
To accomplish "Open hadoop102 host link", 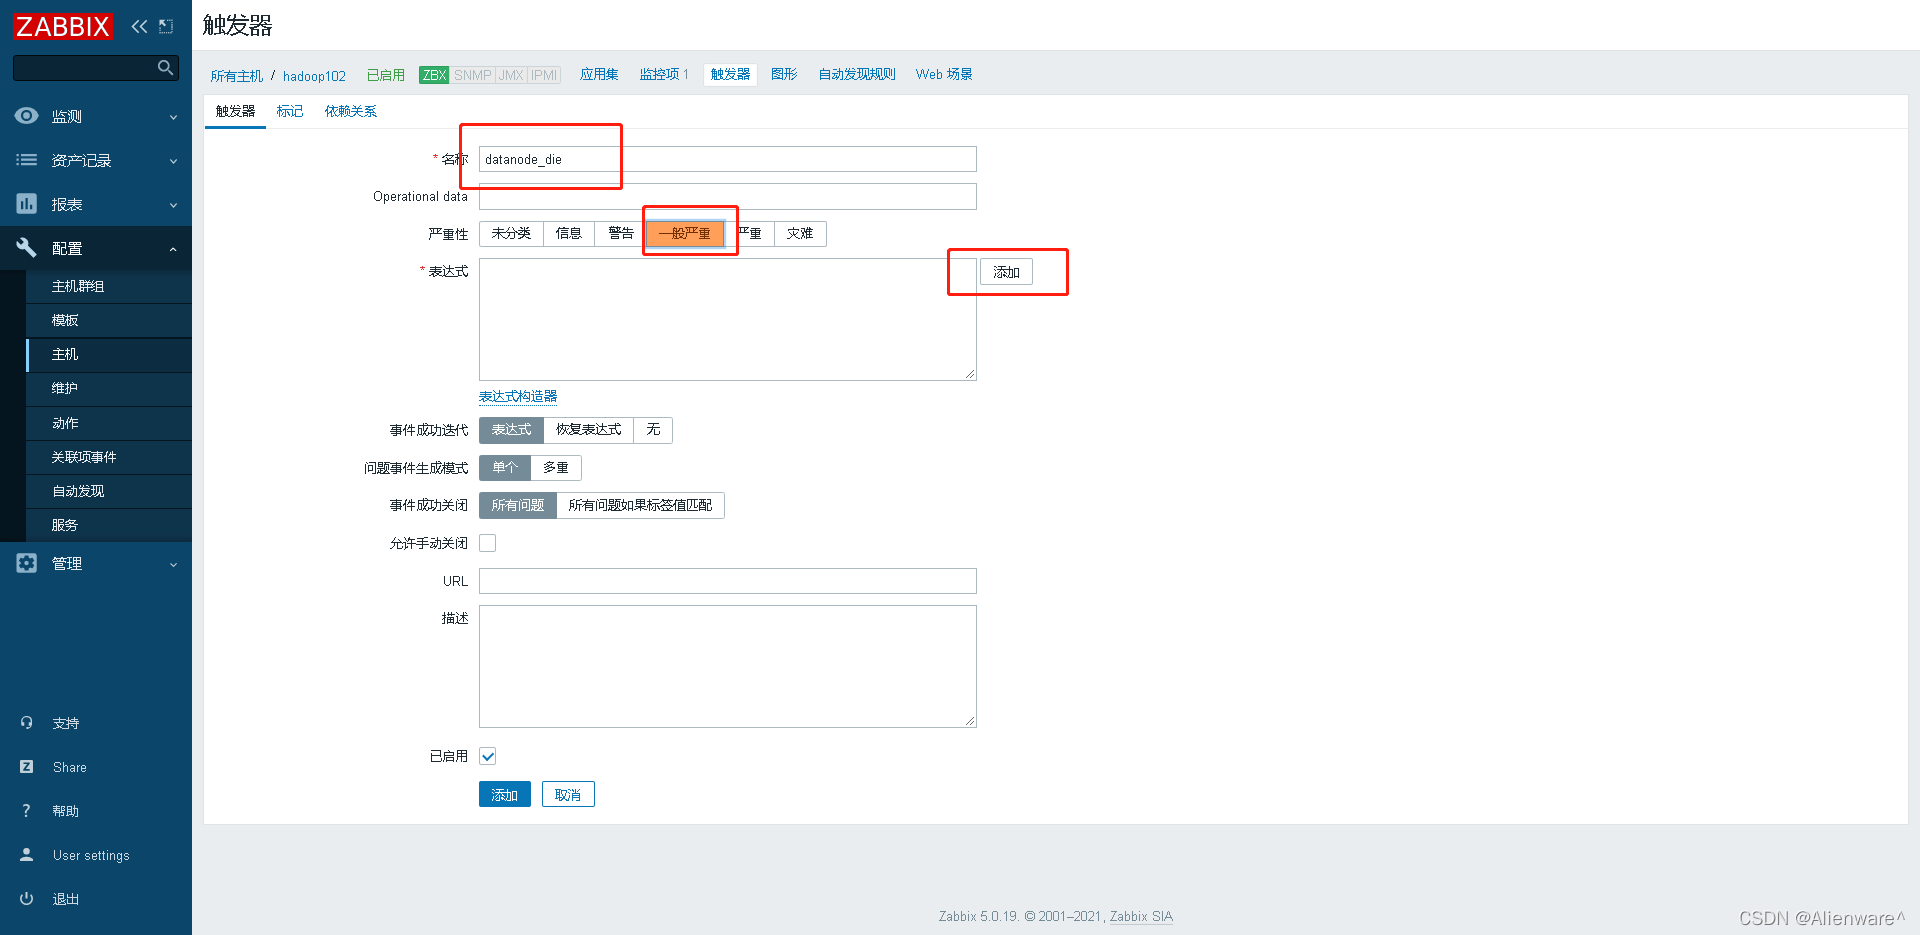I will (x=314, y=76).
